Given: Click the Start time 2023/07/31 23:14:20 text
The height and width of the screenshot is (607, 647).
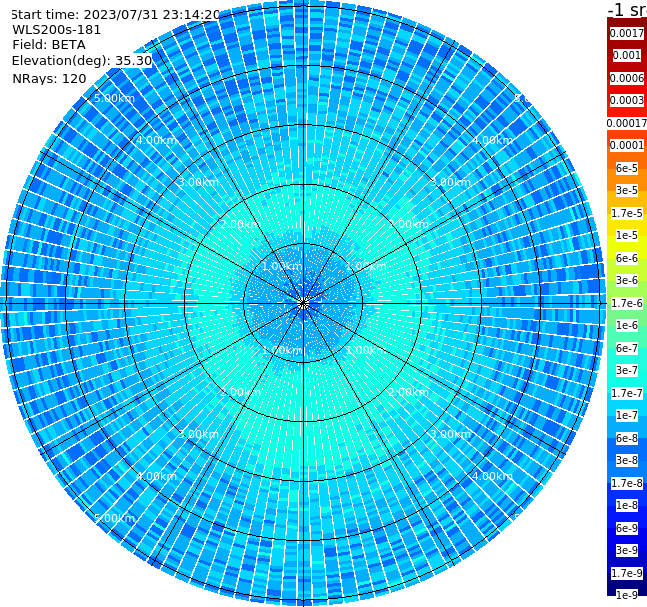Looking at the screenshot, I should coord(116,14).
